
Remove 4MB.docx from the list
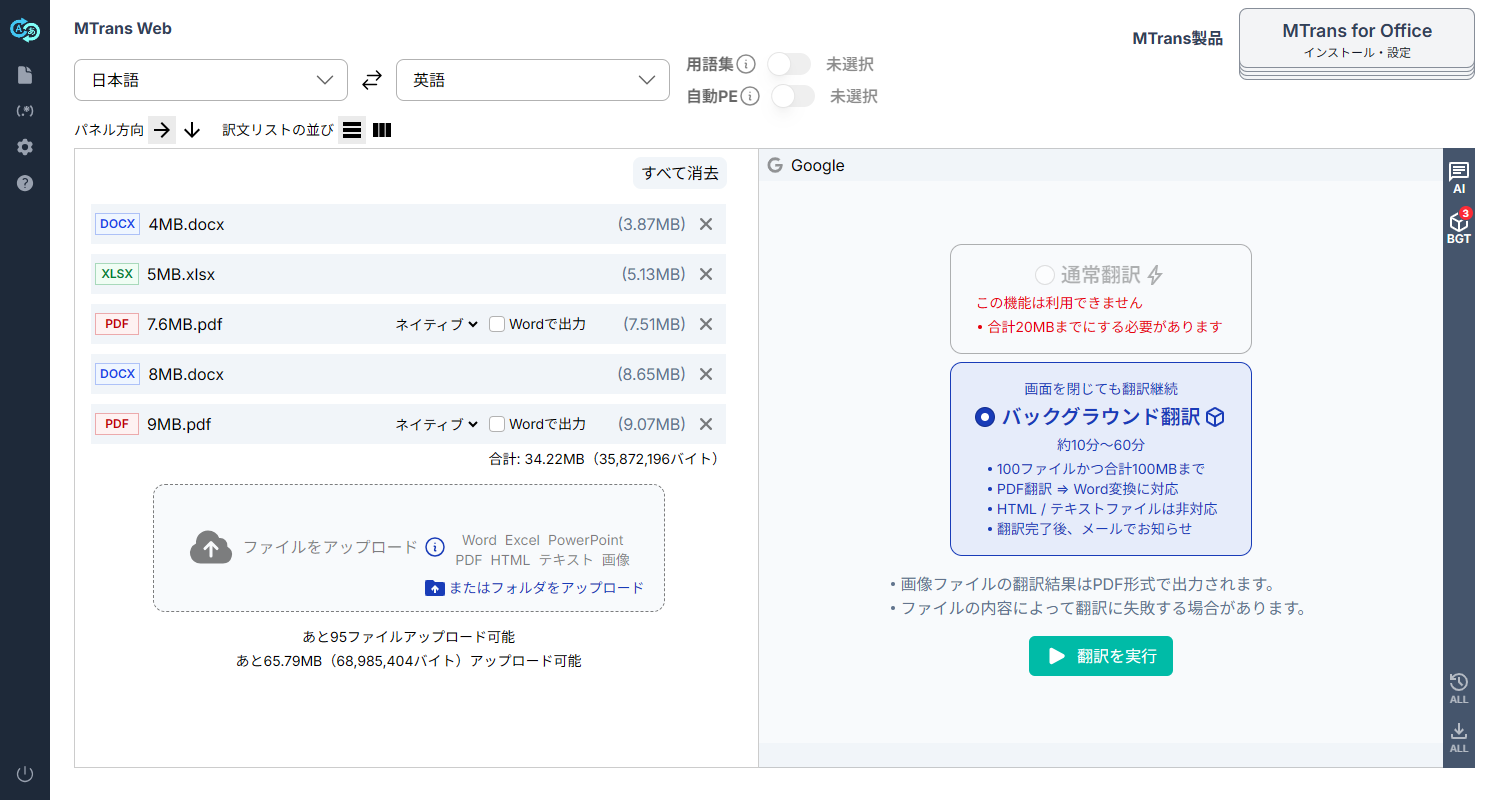(x=706, y=224)
